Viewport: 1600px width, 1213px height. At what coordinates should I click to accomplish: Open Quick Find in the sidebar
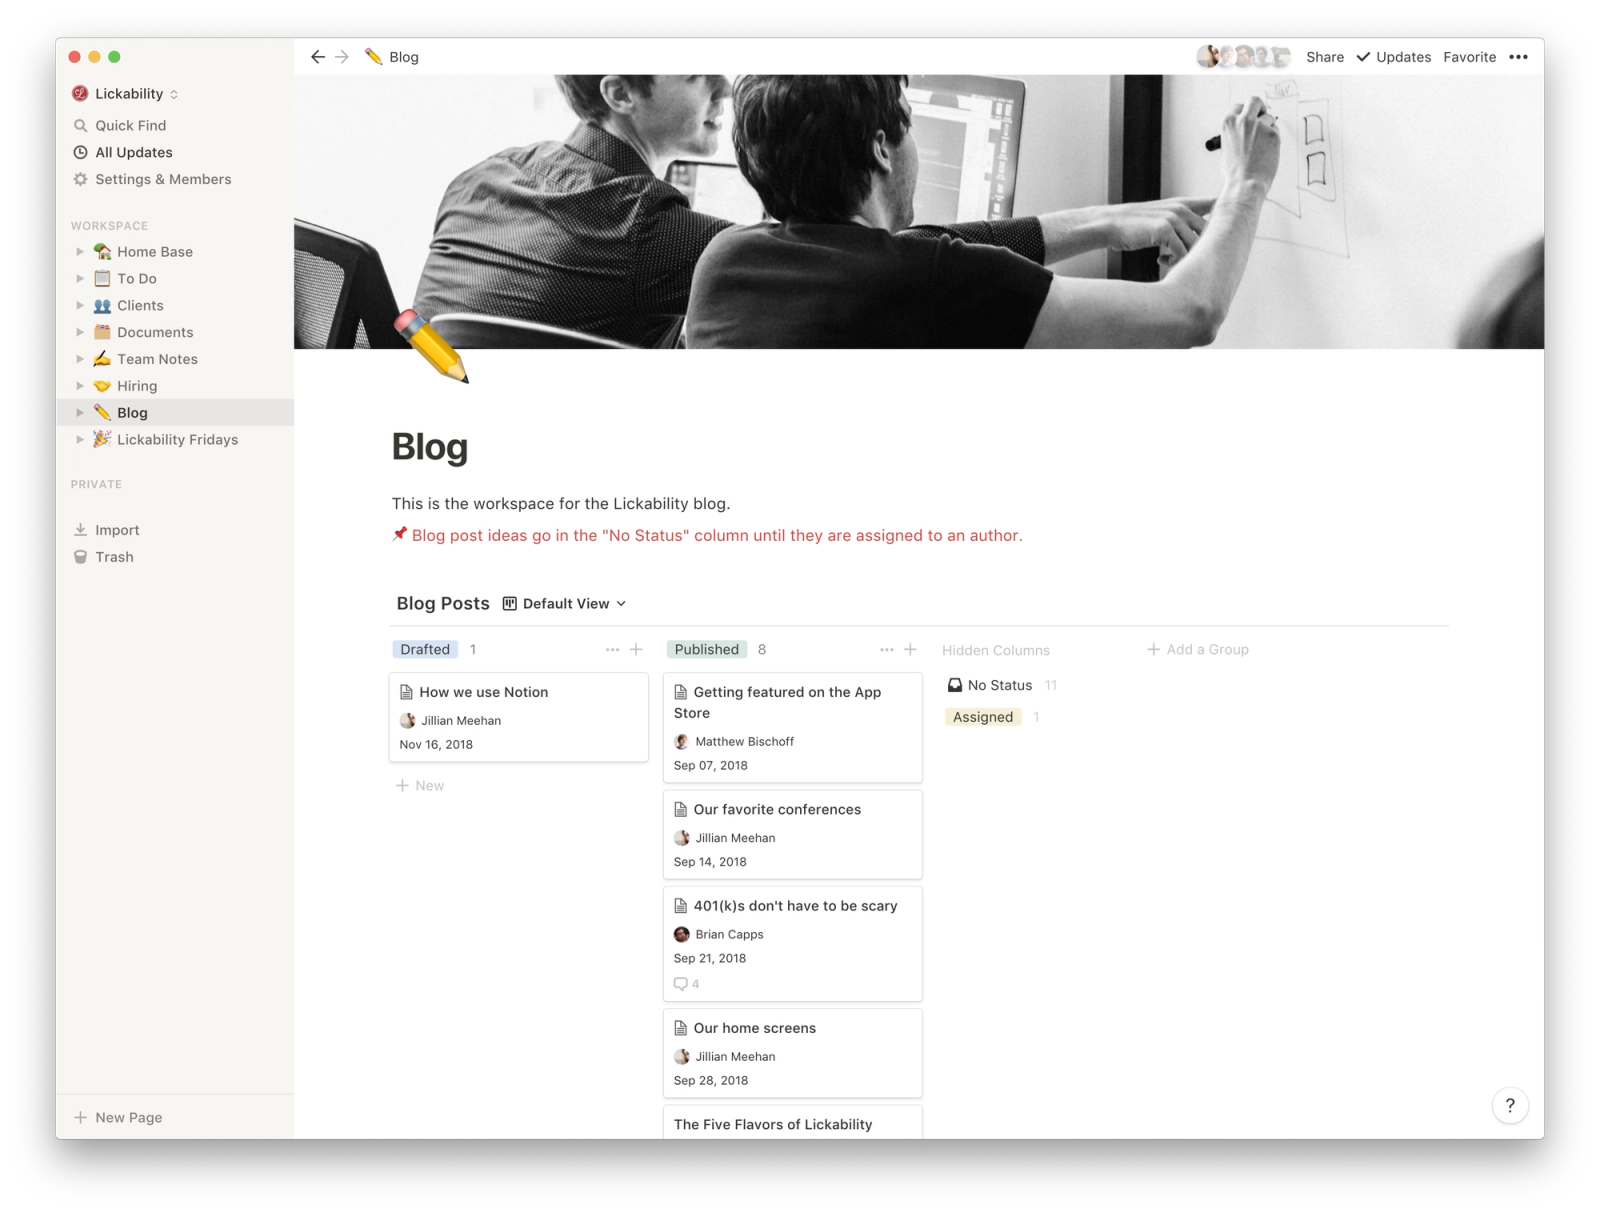(x=175, y=126)
